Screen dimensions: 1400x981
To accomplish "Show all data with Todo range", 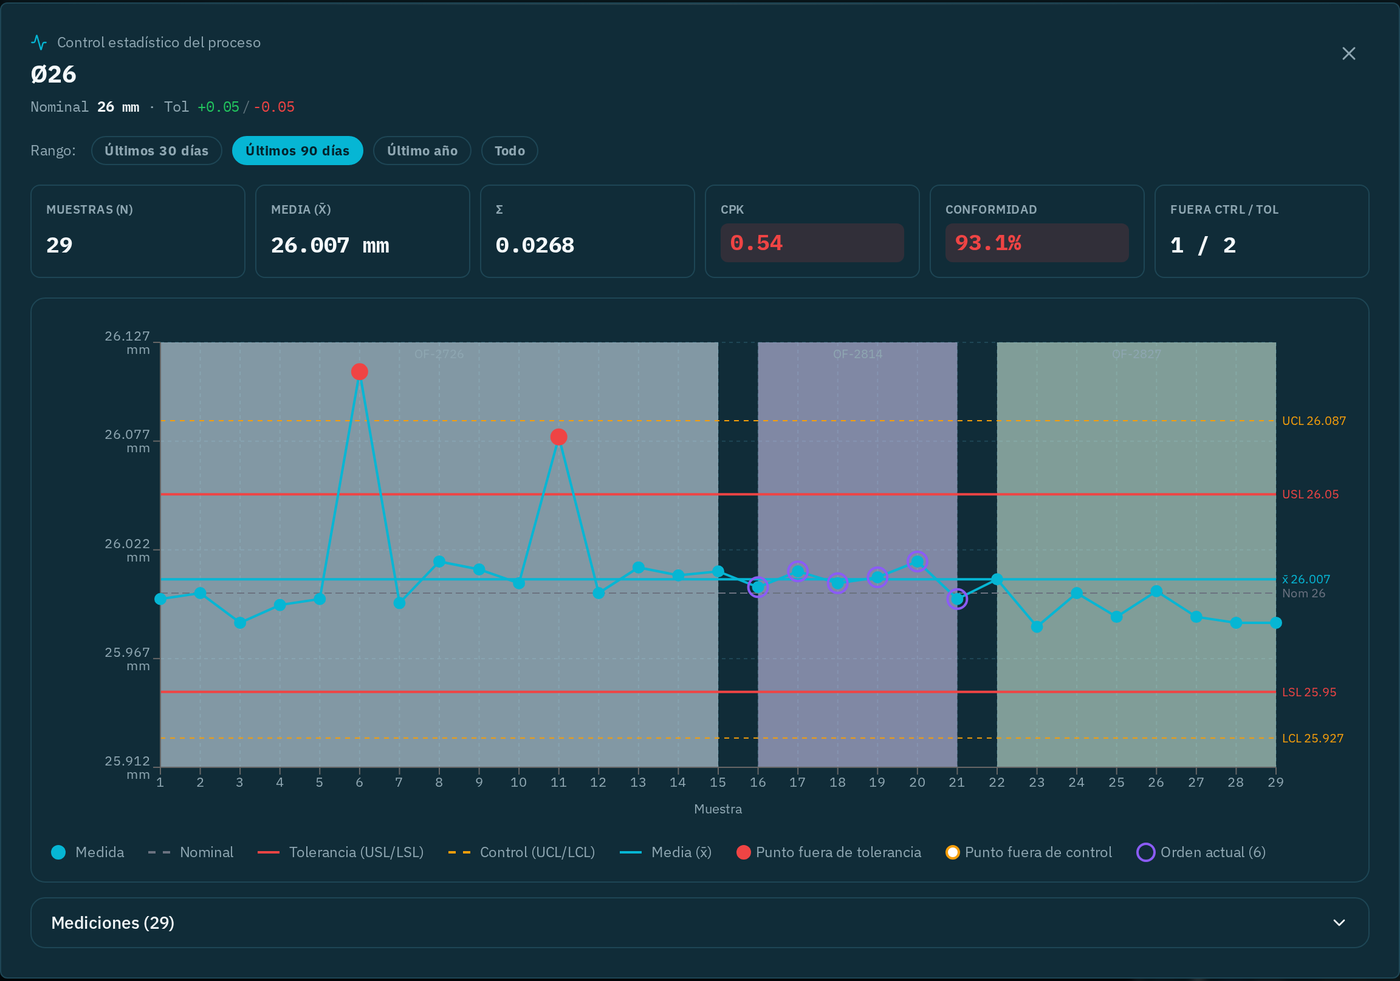I will (x=510, y=151).
